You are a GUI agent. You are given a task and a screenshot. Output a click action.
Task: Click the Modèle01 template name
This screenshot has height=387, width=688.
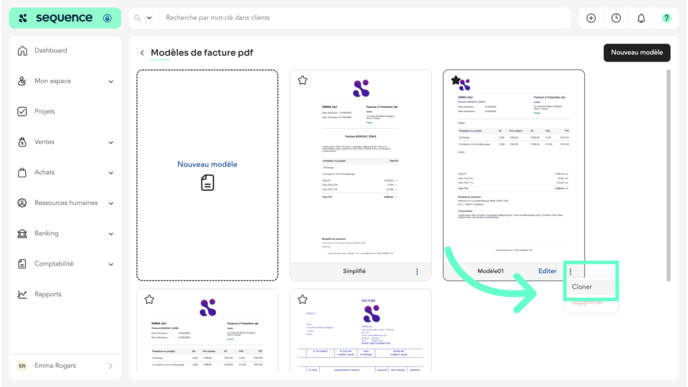[x=491, y=271]
